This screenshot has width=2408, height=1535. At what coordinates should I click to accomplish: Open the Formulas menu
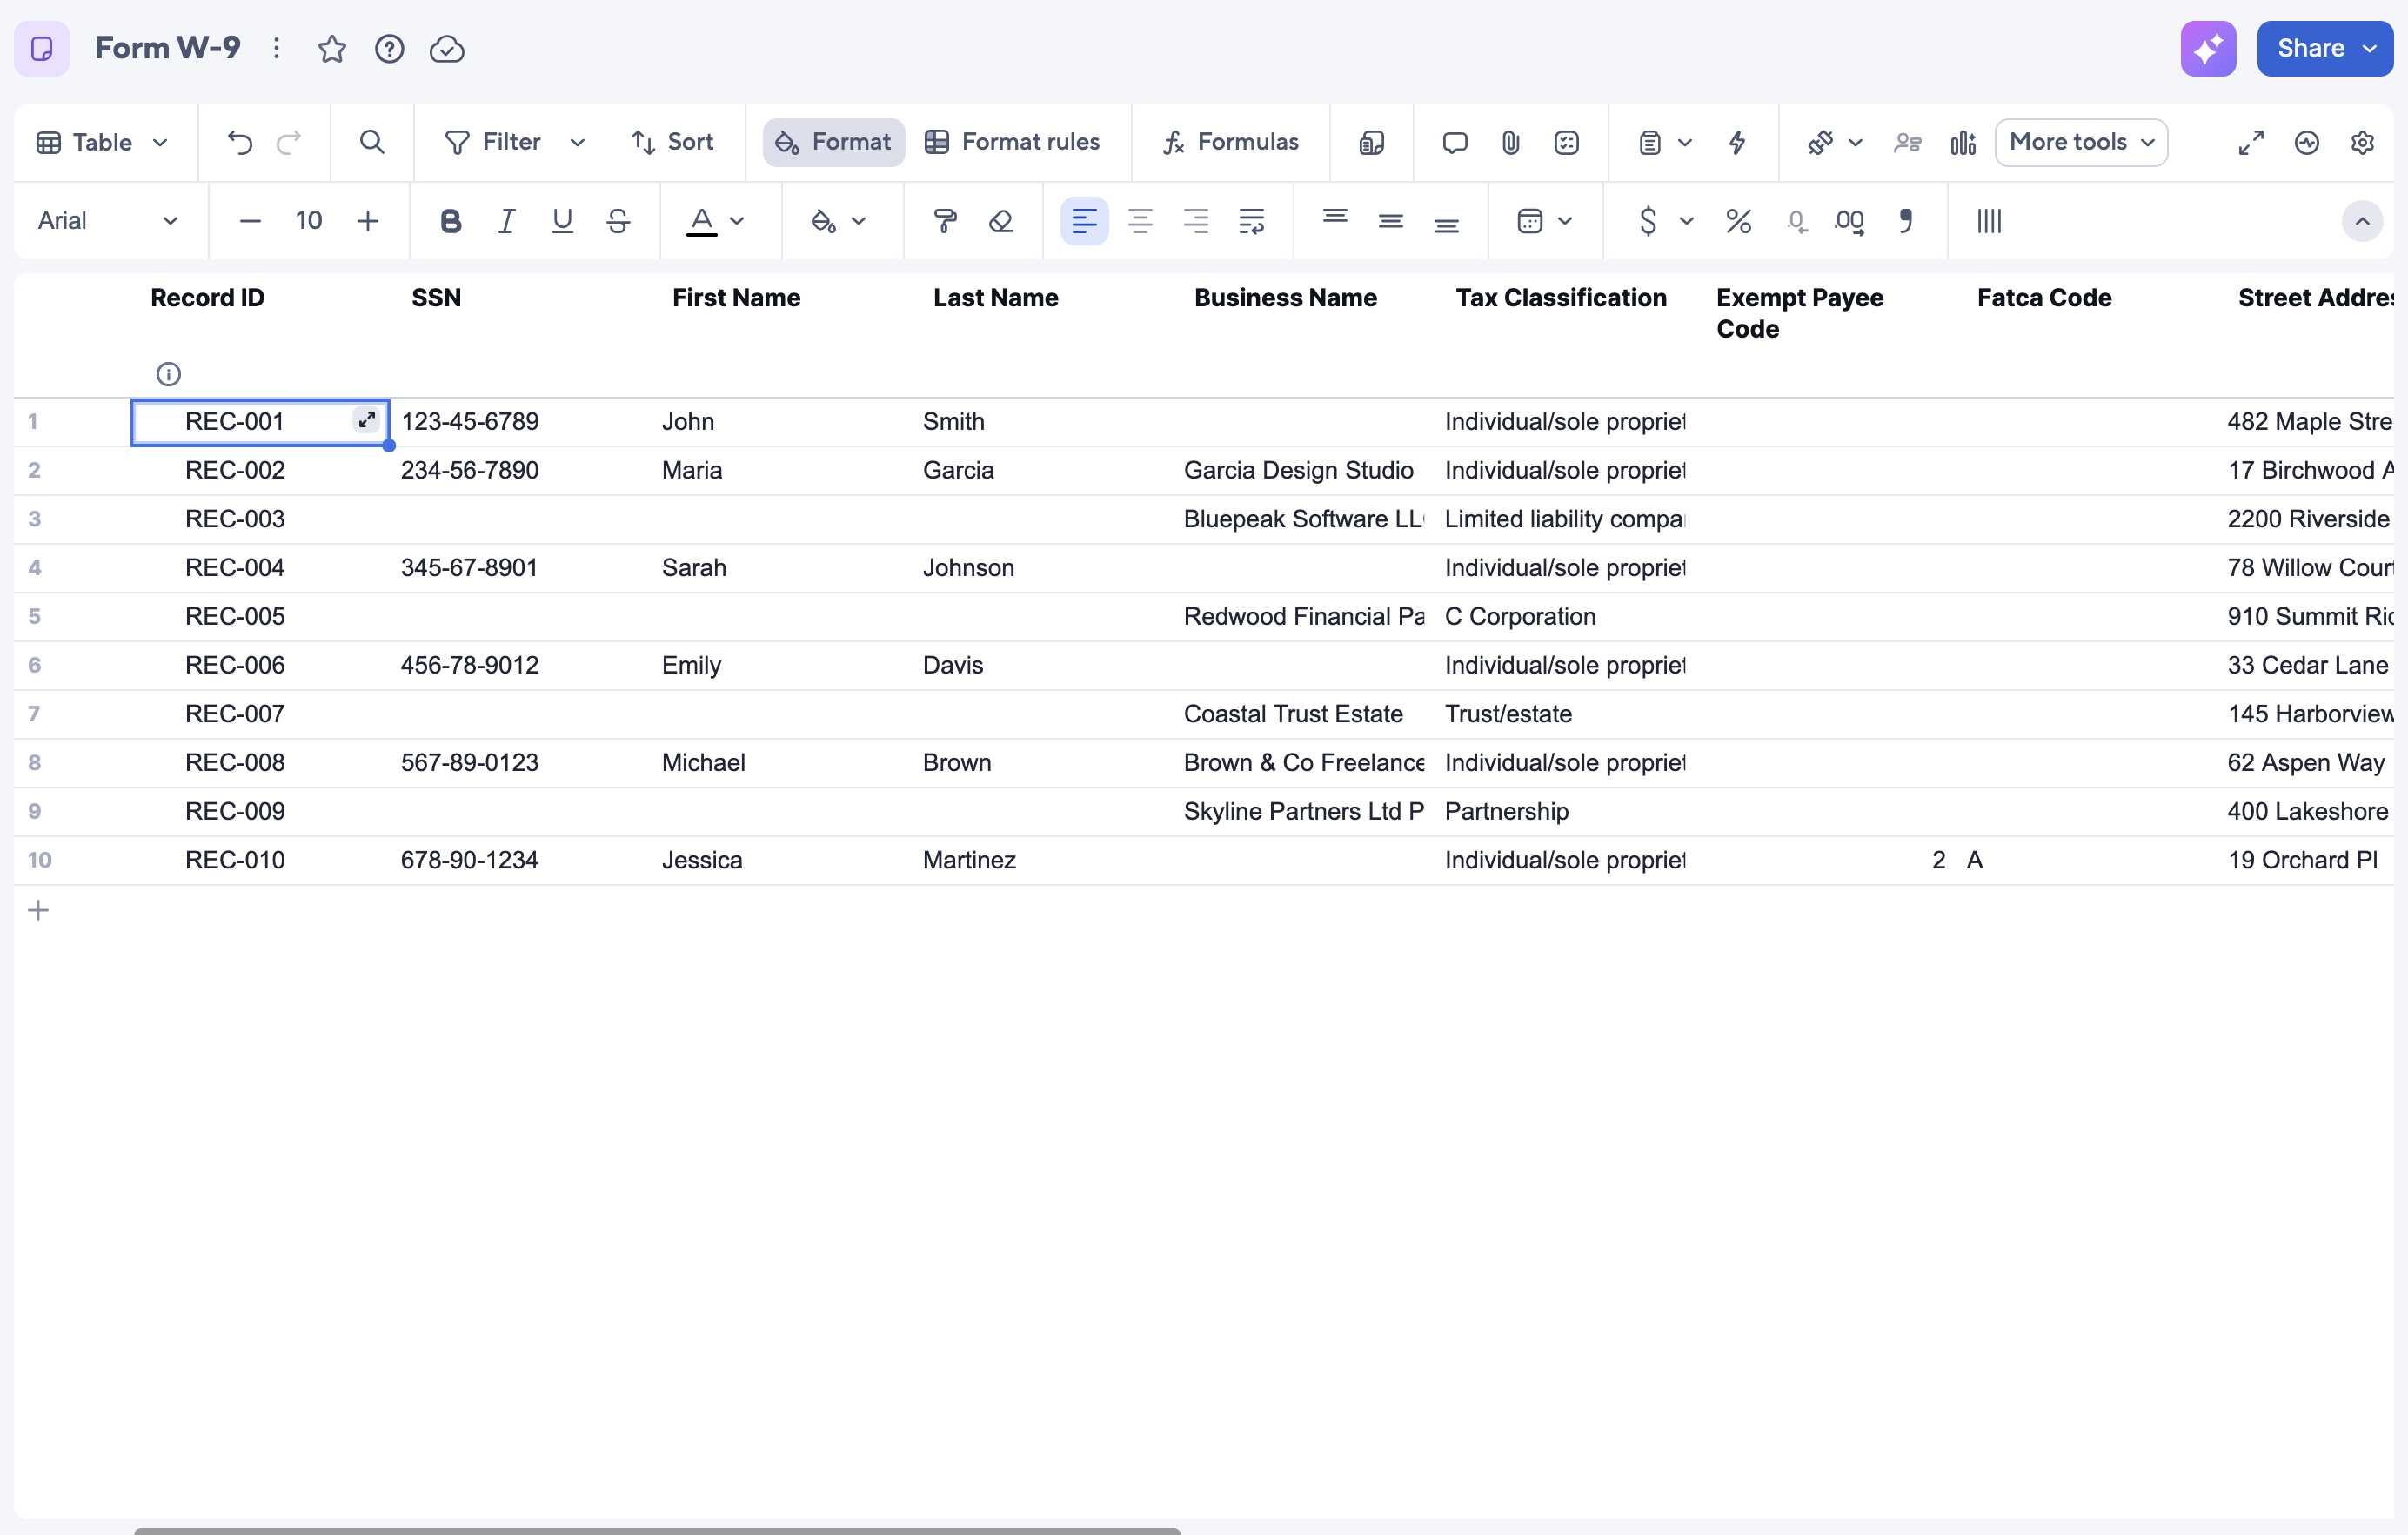[x=1231, y=142]
